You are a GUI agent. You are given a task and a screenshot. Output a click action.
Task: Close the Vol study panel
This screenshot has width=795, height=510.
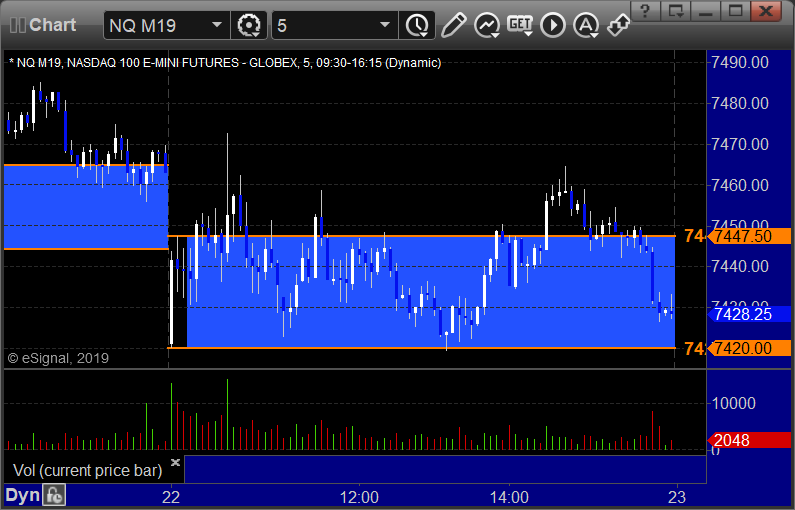click(175, 462)
